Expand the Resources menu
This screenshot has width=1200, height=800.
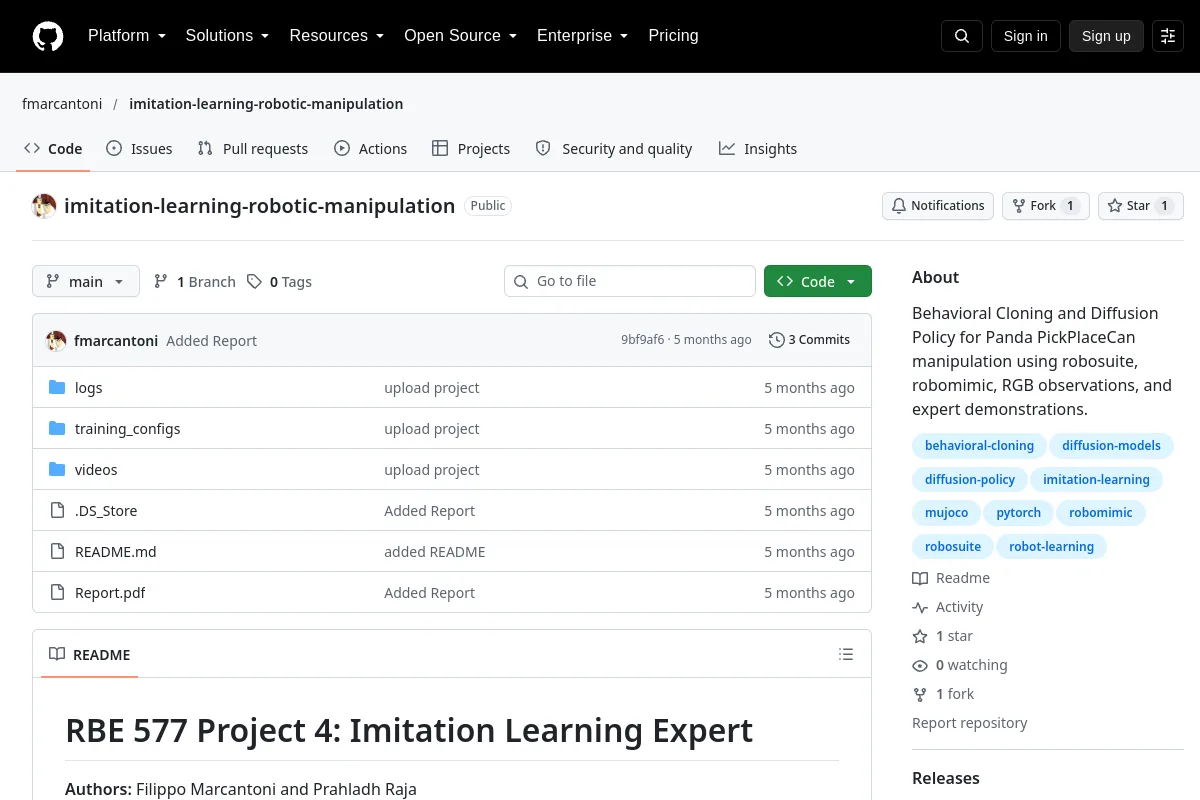[x=337, y=36]
